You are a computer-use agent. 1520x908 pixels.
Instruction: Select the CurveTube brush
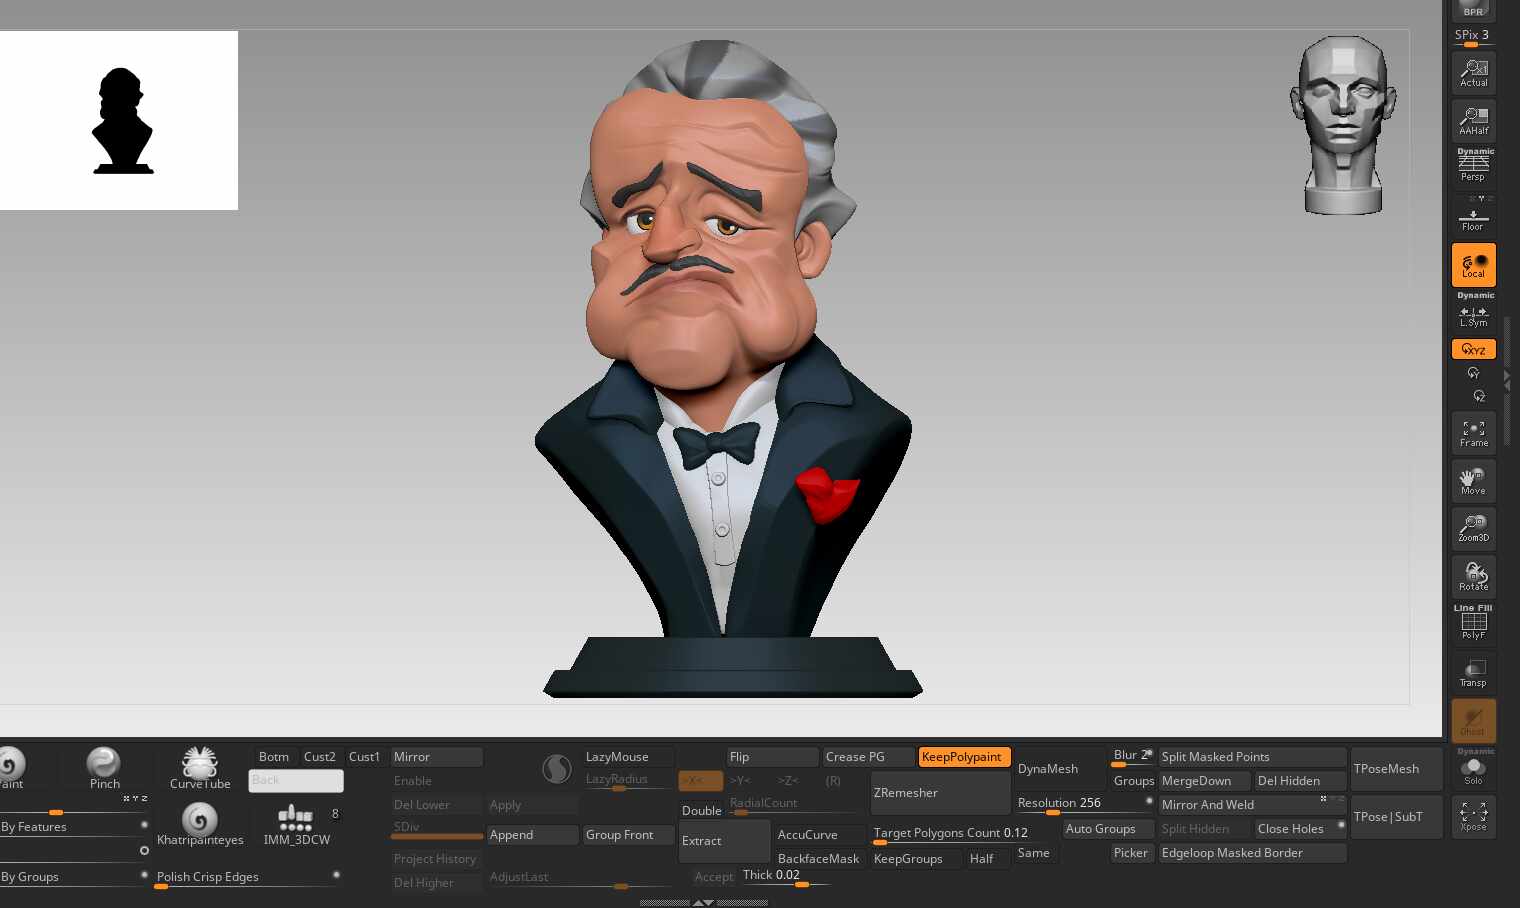(x=200, y=768)
